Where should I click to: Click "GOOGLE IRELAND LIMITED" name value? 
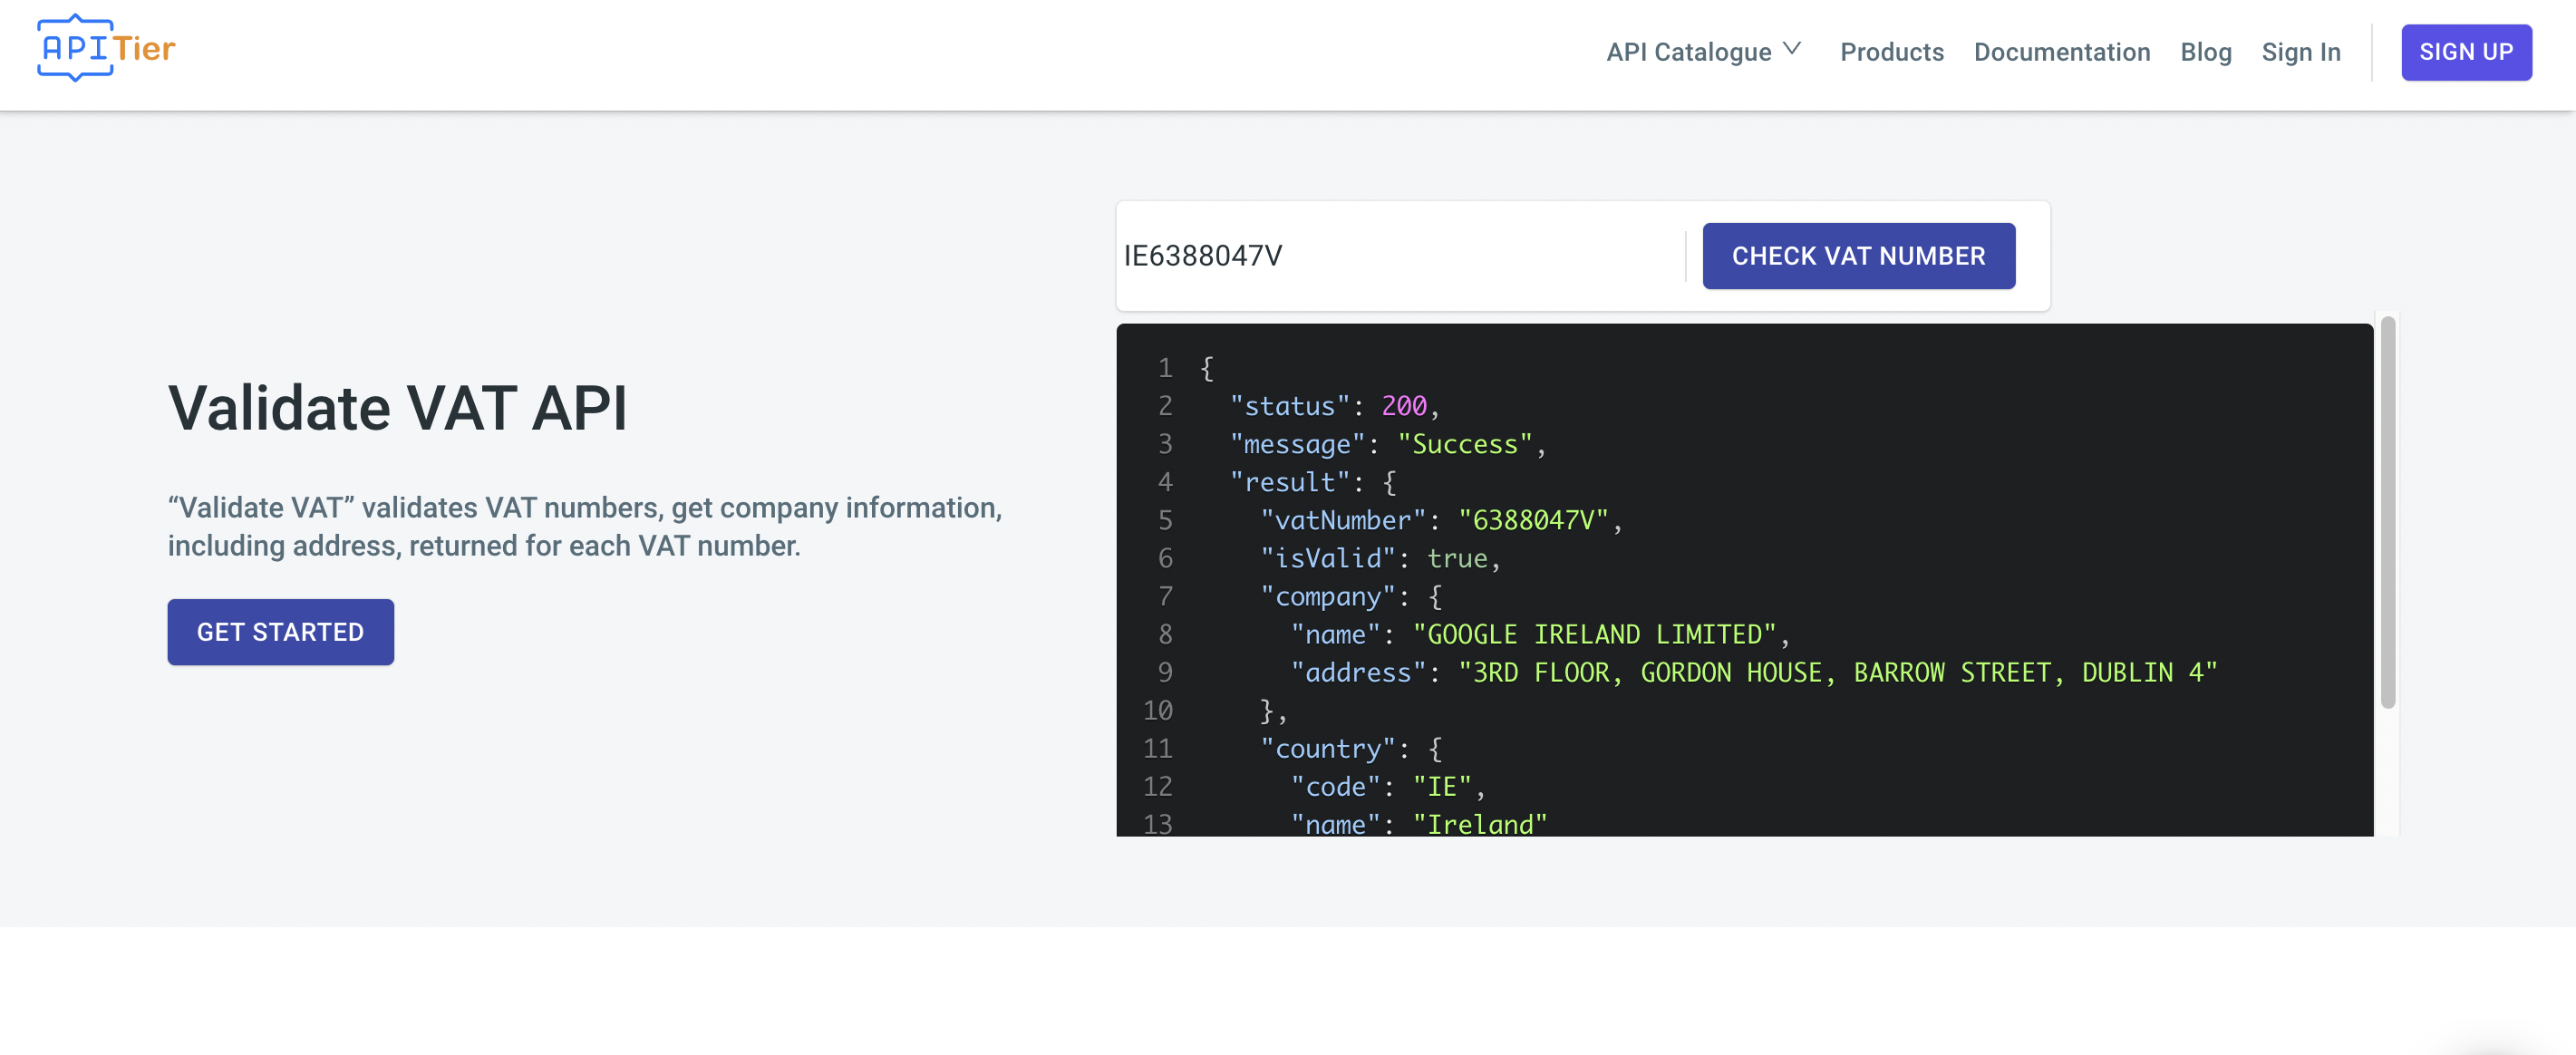click(1594, 634)
